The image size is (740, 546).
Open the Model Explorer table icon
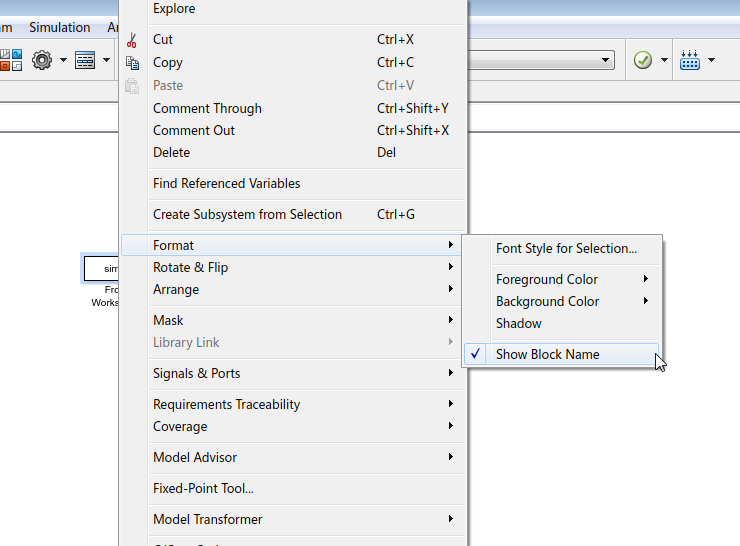pos(85,61)
